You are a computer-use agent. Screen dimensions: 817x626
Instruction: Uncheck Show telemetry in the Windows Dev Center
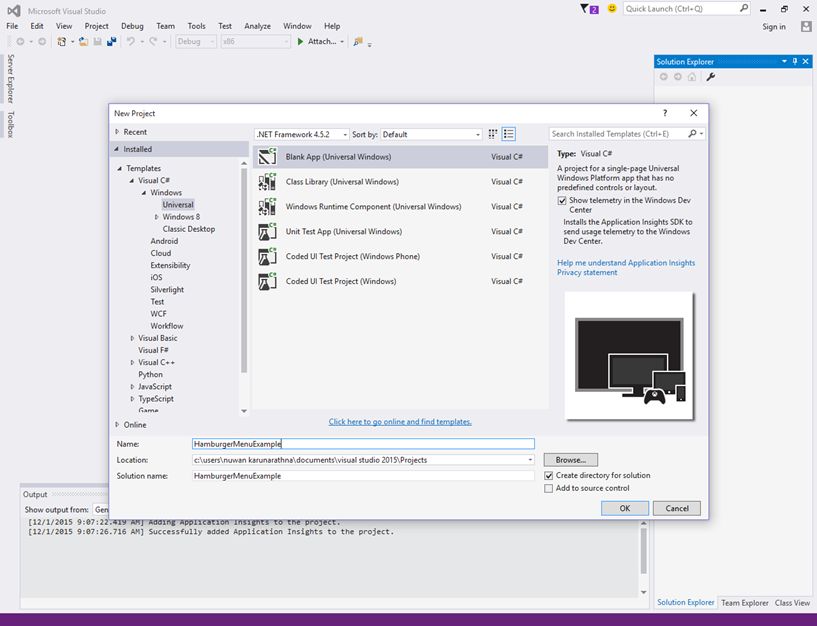[x=562, y=200]
